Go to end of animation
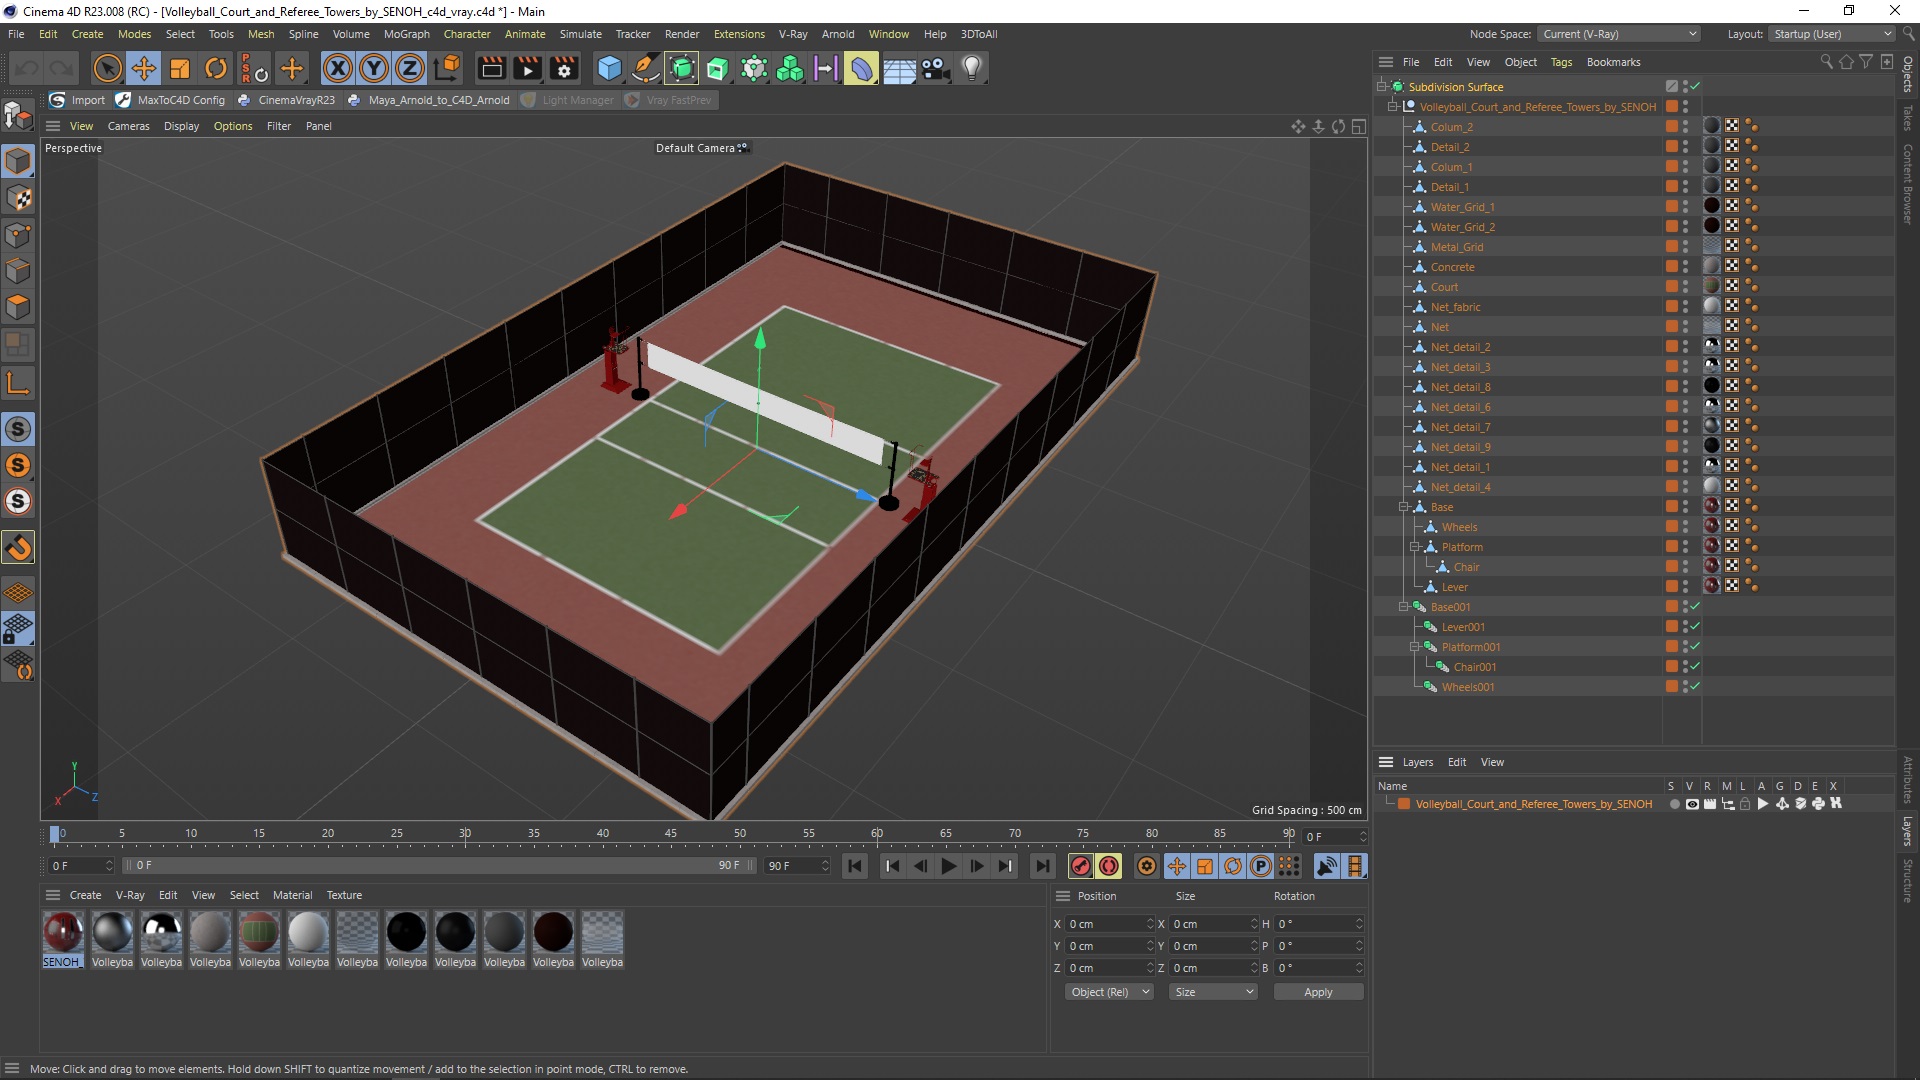The image size is (1920, 1080). click(x=1043, y=866)
